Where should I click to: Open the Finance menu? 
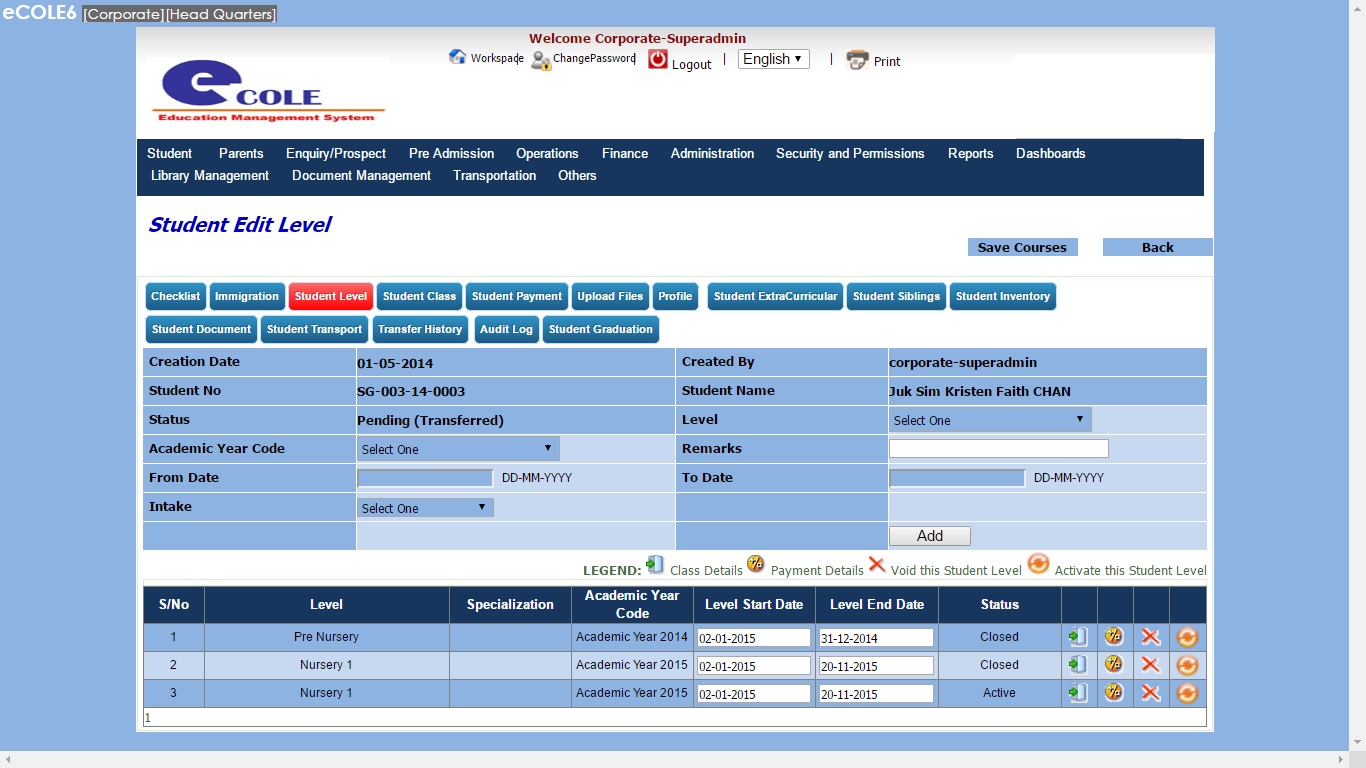[x=624, y=153]
